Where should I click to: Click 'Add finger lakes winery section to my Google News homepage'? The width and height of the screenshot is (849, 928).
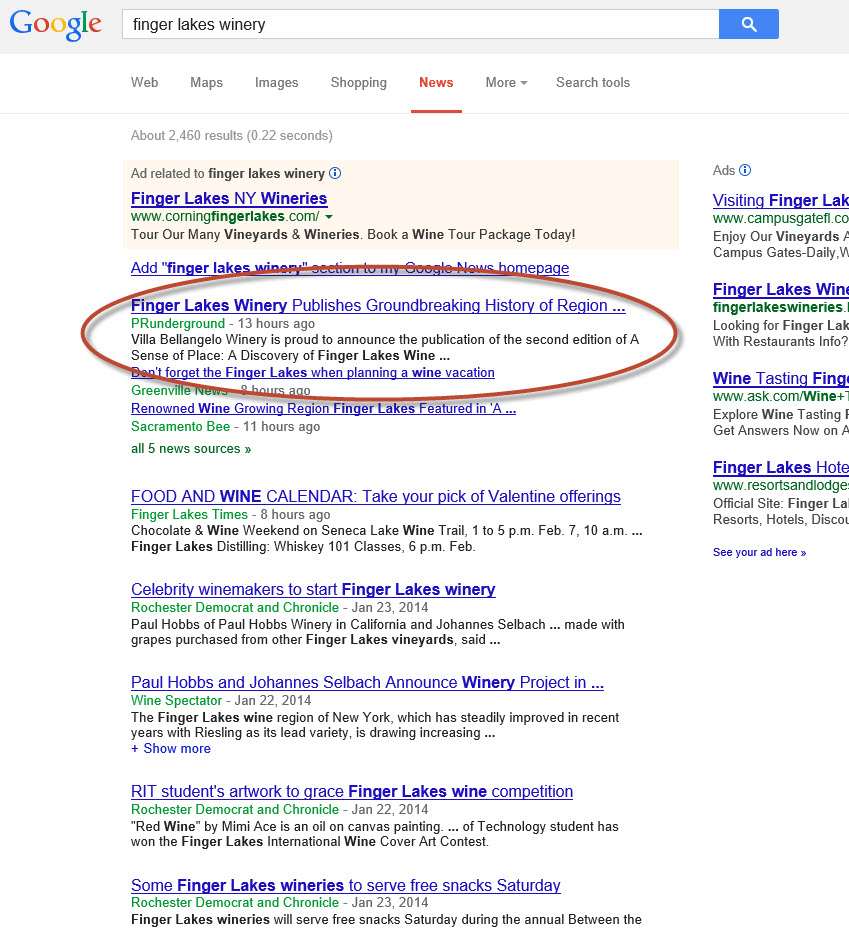[350, 268]
